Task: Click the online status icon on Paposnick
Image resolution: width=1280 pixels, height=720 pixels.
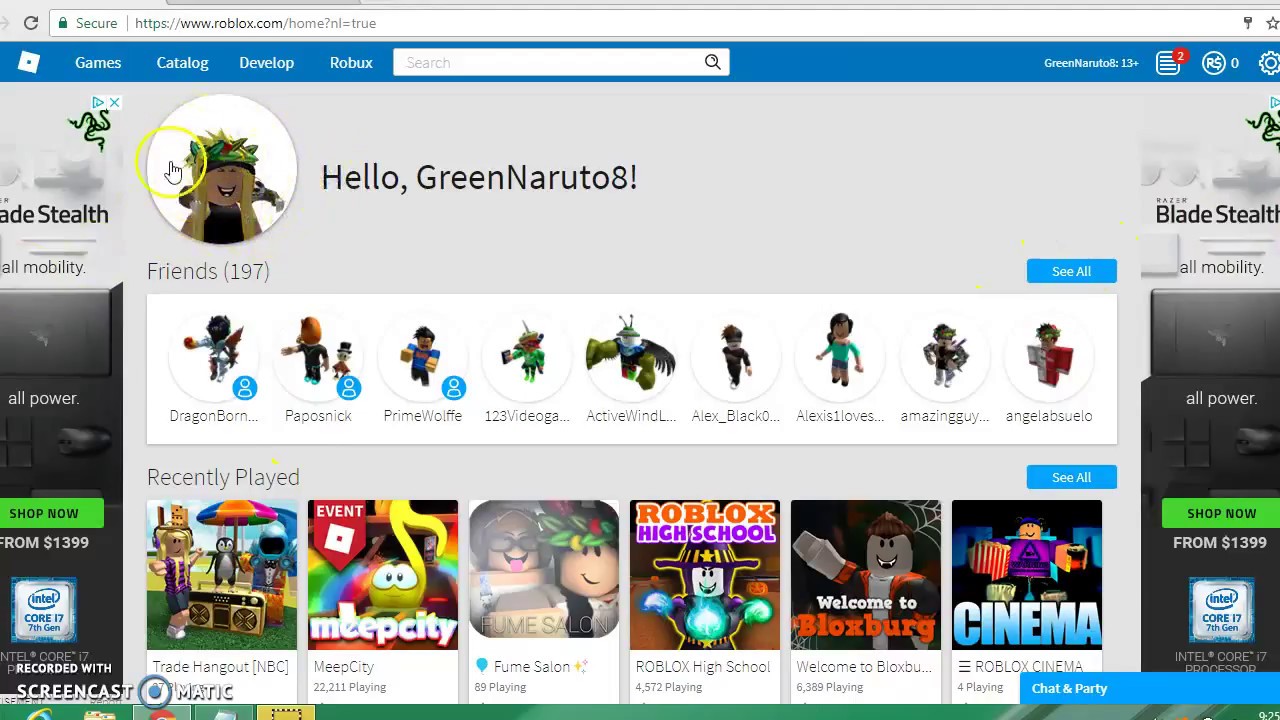Action: [x=349, y=387]
